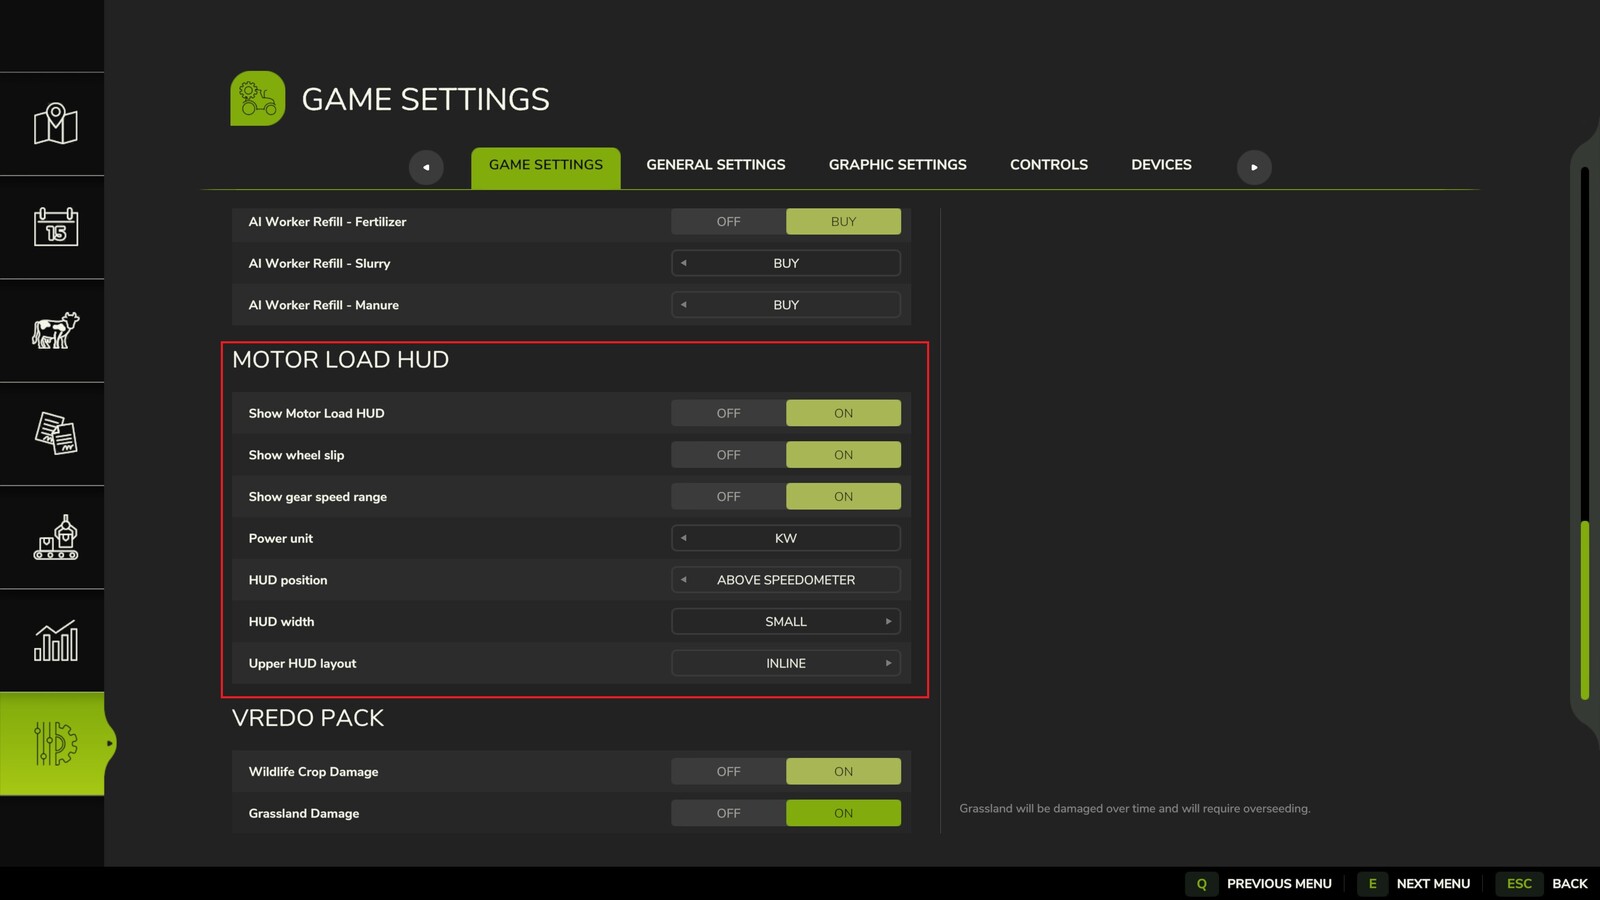This screenshot has height=900, width=1600.
Task: Click the Grassland damage description text
Action: (1135, 809)
